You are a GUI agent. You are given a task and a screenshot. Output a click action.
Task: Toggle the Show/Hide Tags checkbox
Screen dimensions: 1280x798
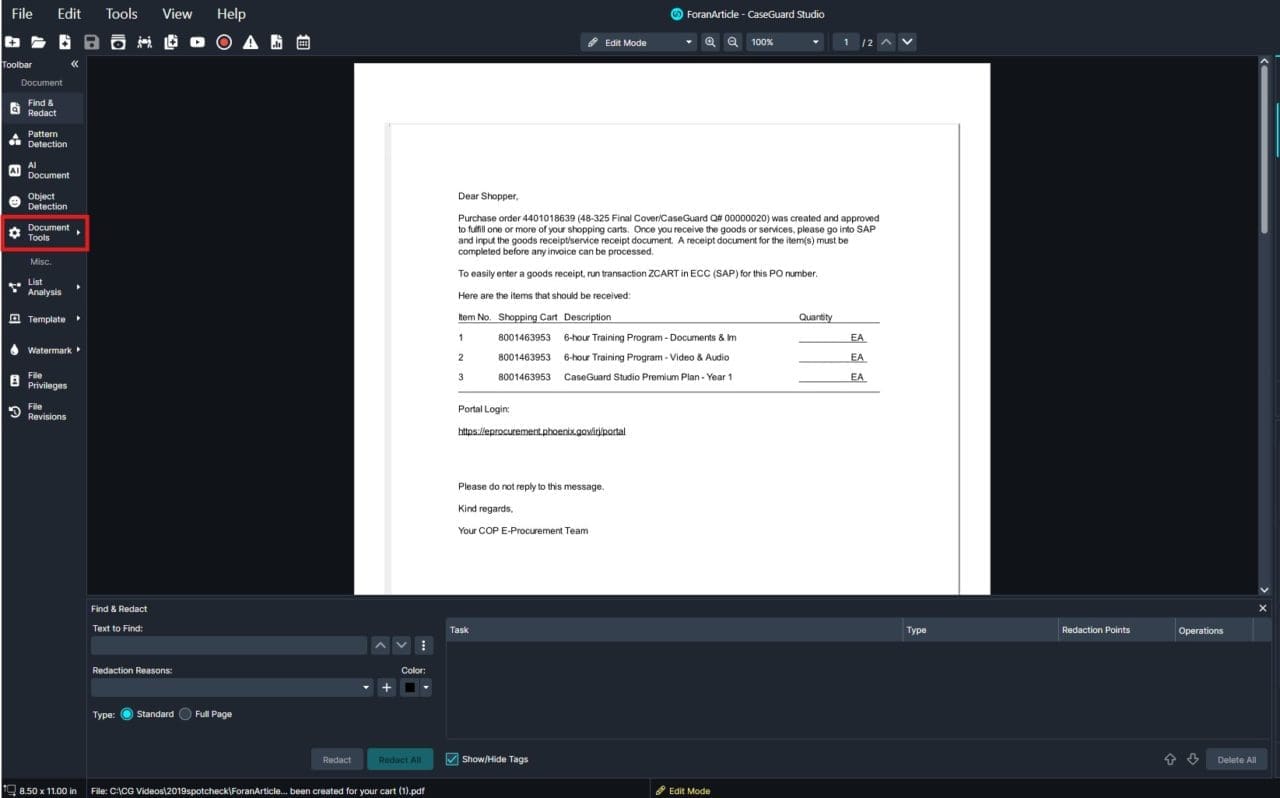tap(452, 759)
